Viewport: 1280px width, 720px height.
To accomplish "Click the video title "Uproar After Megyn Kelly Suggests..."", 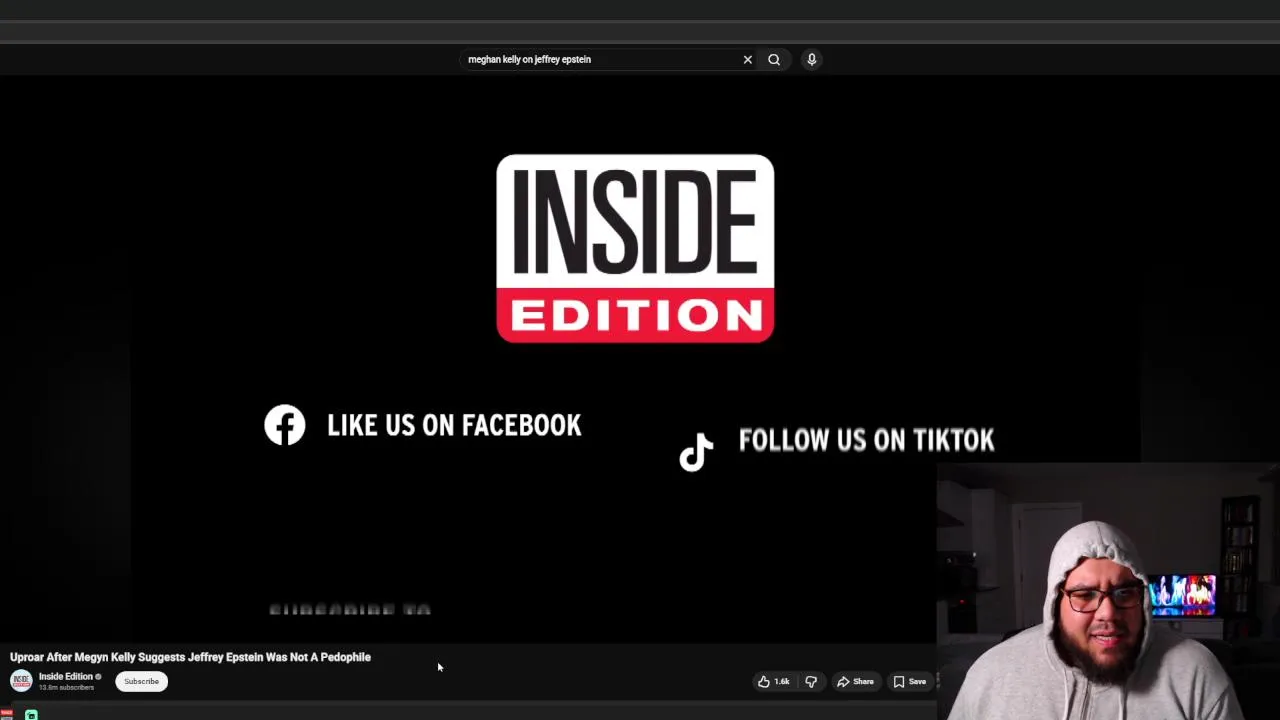I will pyautogui.click(x=190, y=657).
